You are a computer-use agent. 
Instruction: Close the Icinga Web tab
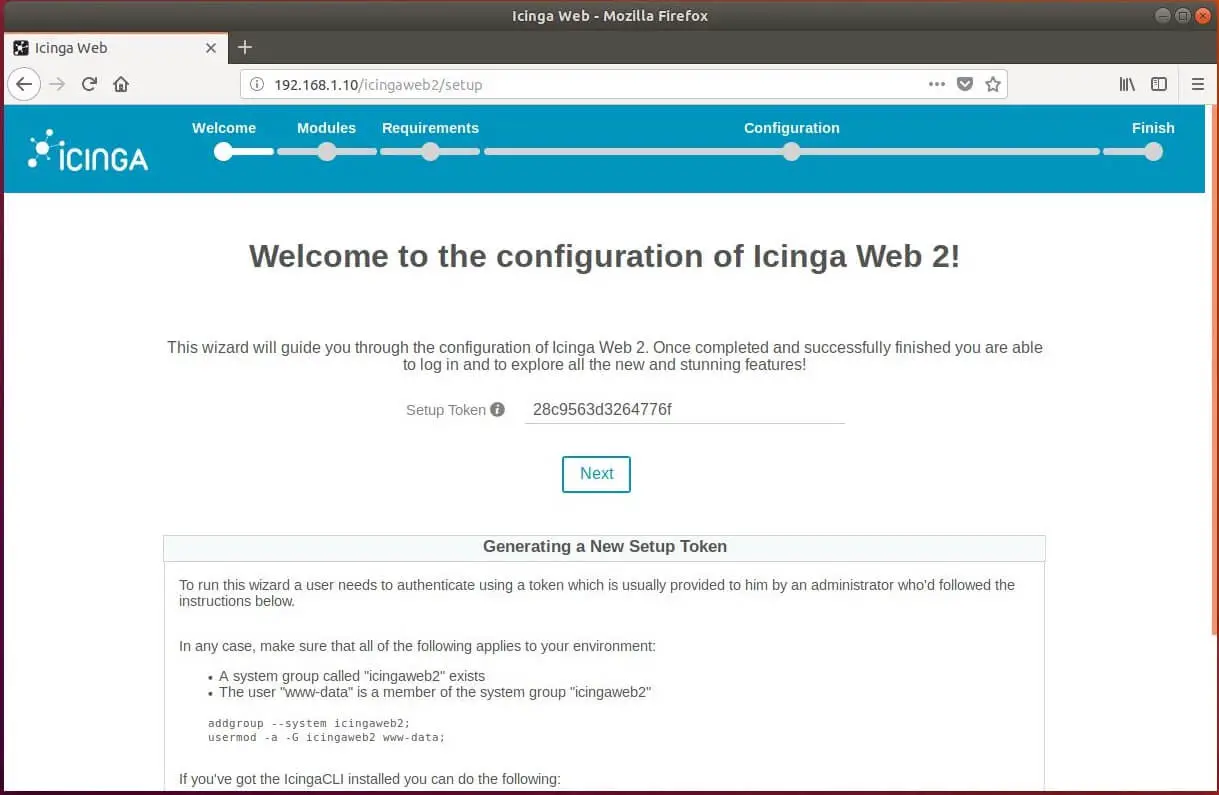[x=211, y=48]
